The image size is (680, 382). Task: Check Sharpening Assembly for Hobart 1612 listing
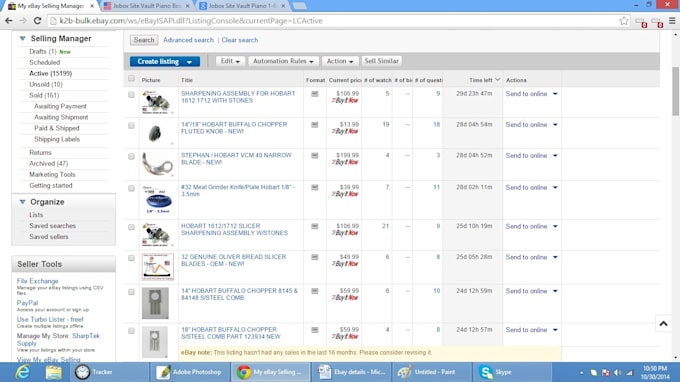131,95
